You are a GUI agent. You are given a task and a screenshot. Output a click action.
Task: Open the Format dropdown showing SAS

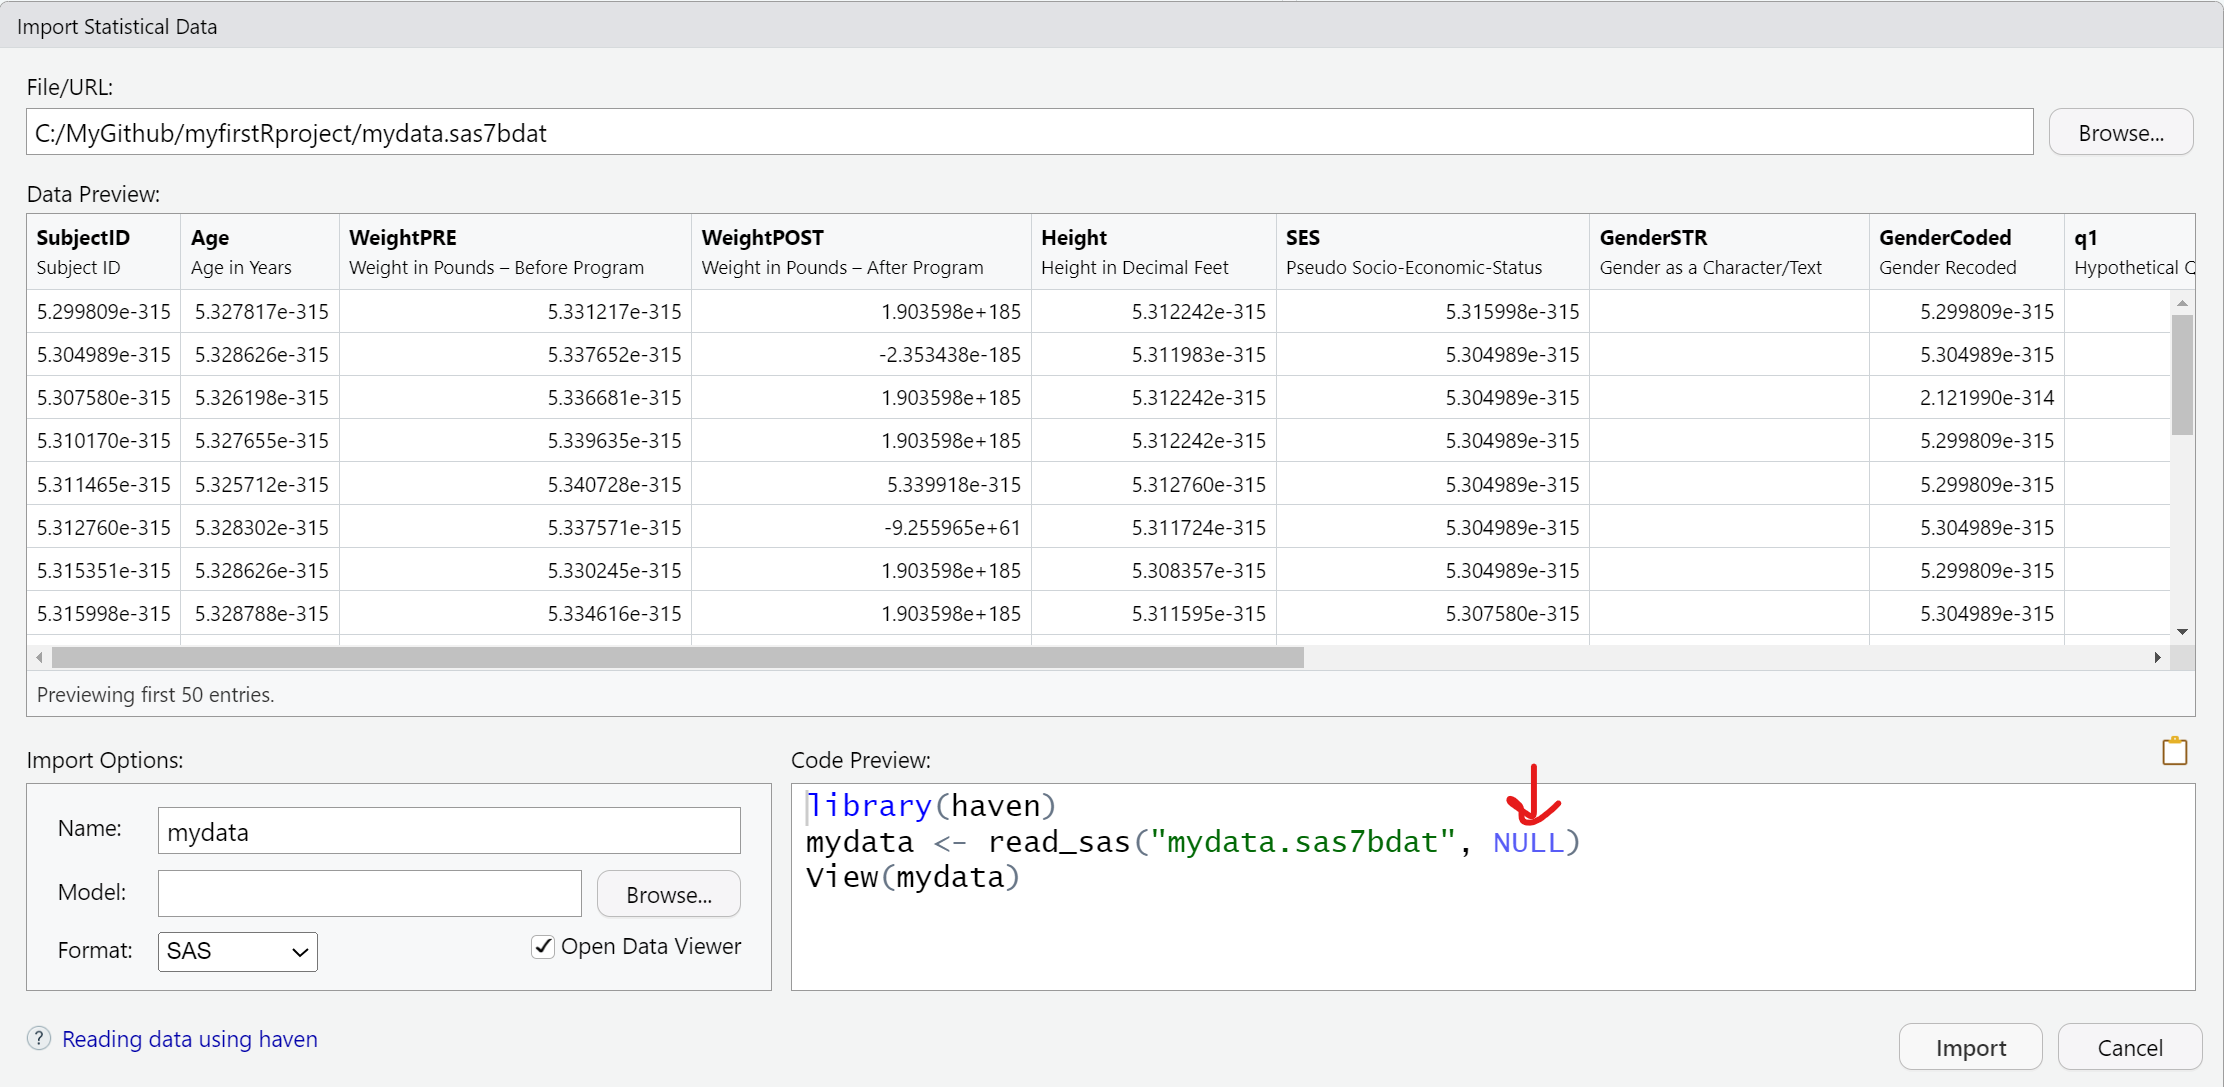[238, 951]
